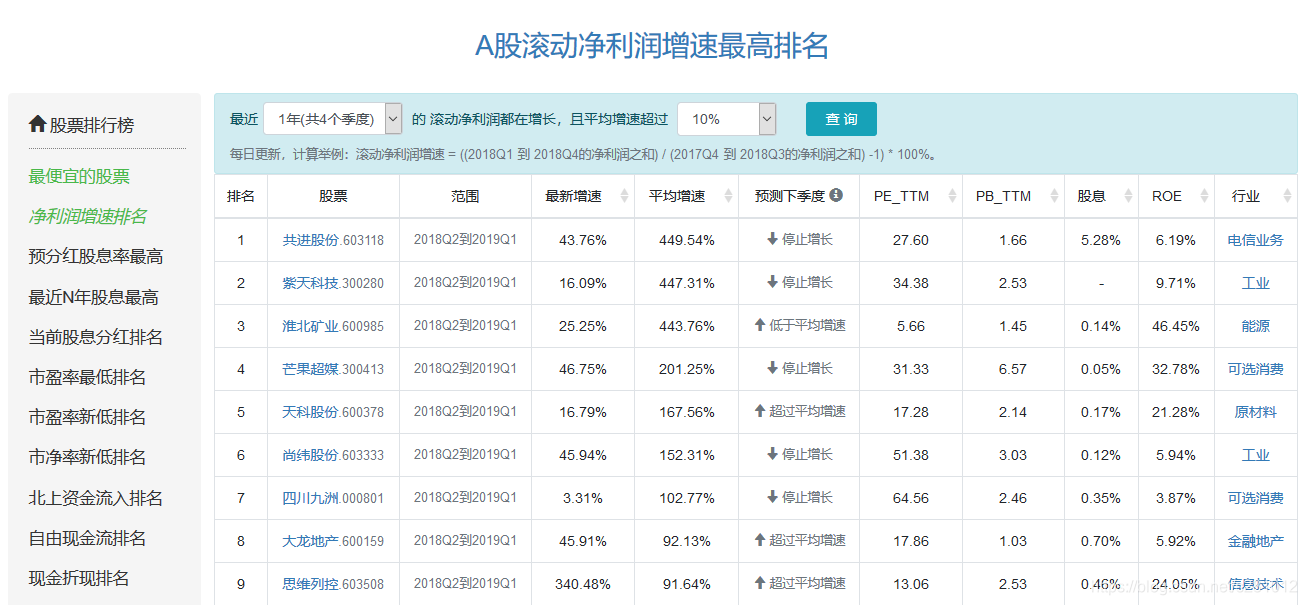Go to 市盈率最低排名
This screenshot has width=1307, height=605.
pyautogui.click(x=88, y=377)
